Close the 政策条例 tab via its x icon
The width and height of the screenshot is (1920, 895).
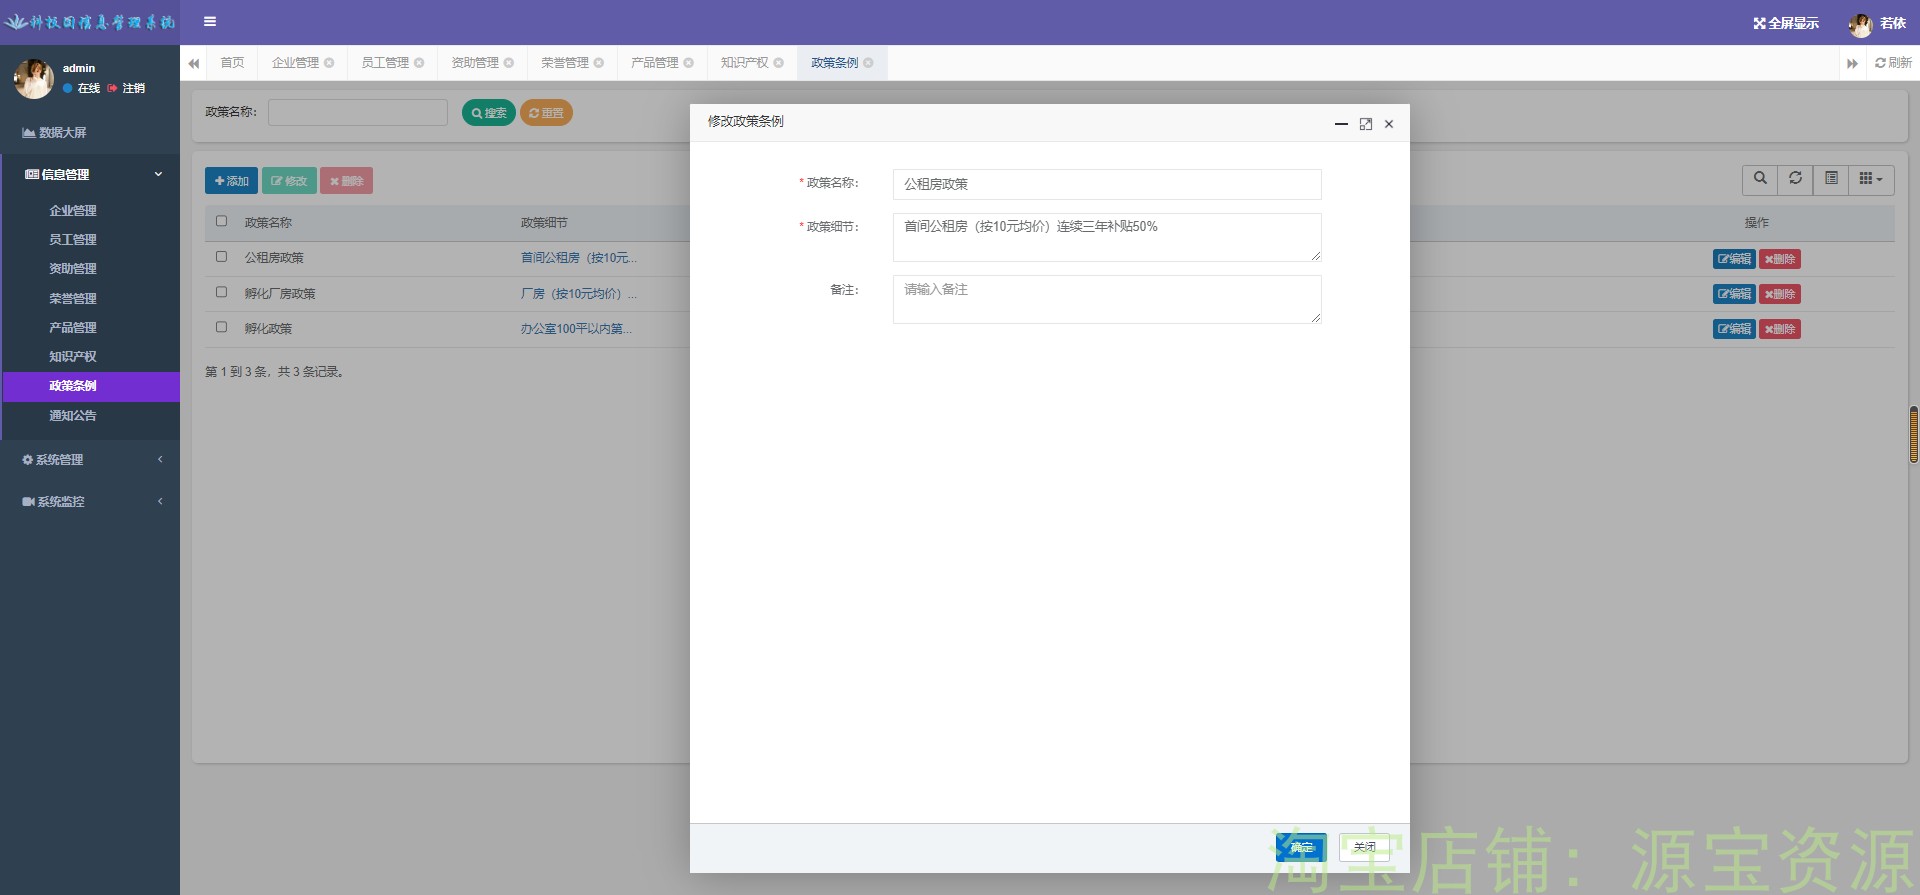pos(869,63)
